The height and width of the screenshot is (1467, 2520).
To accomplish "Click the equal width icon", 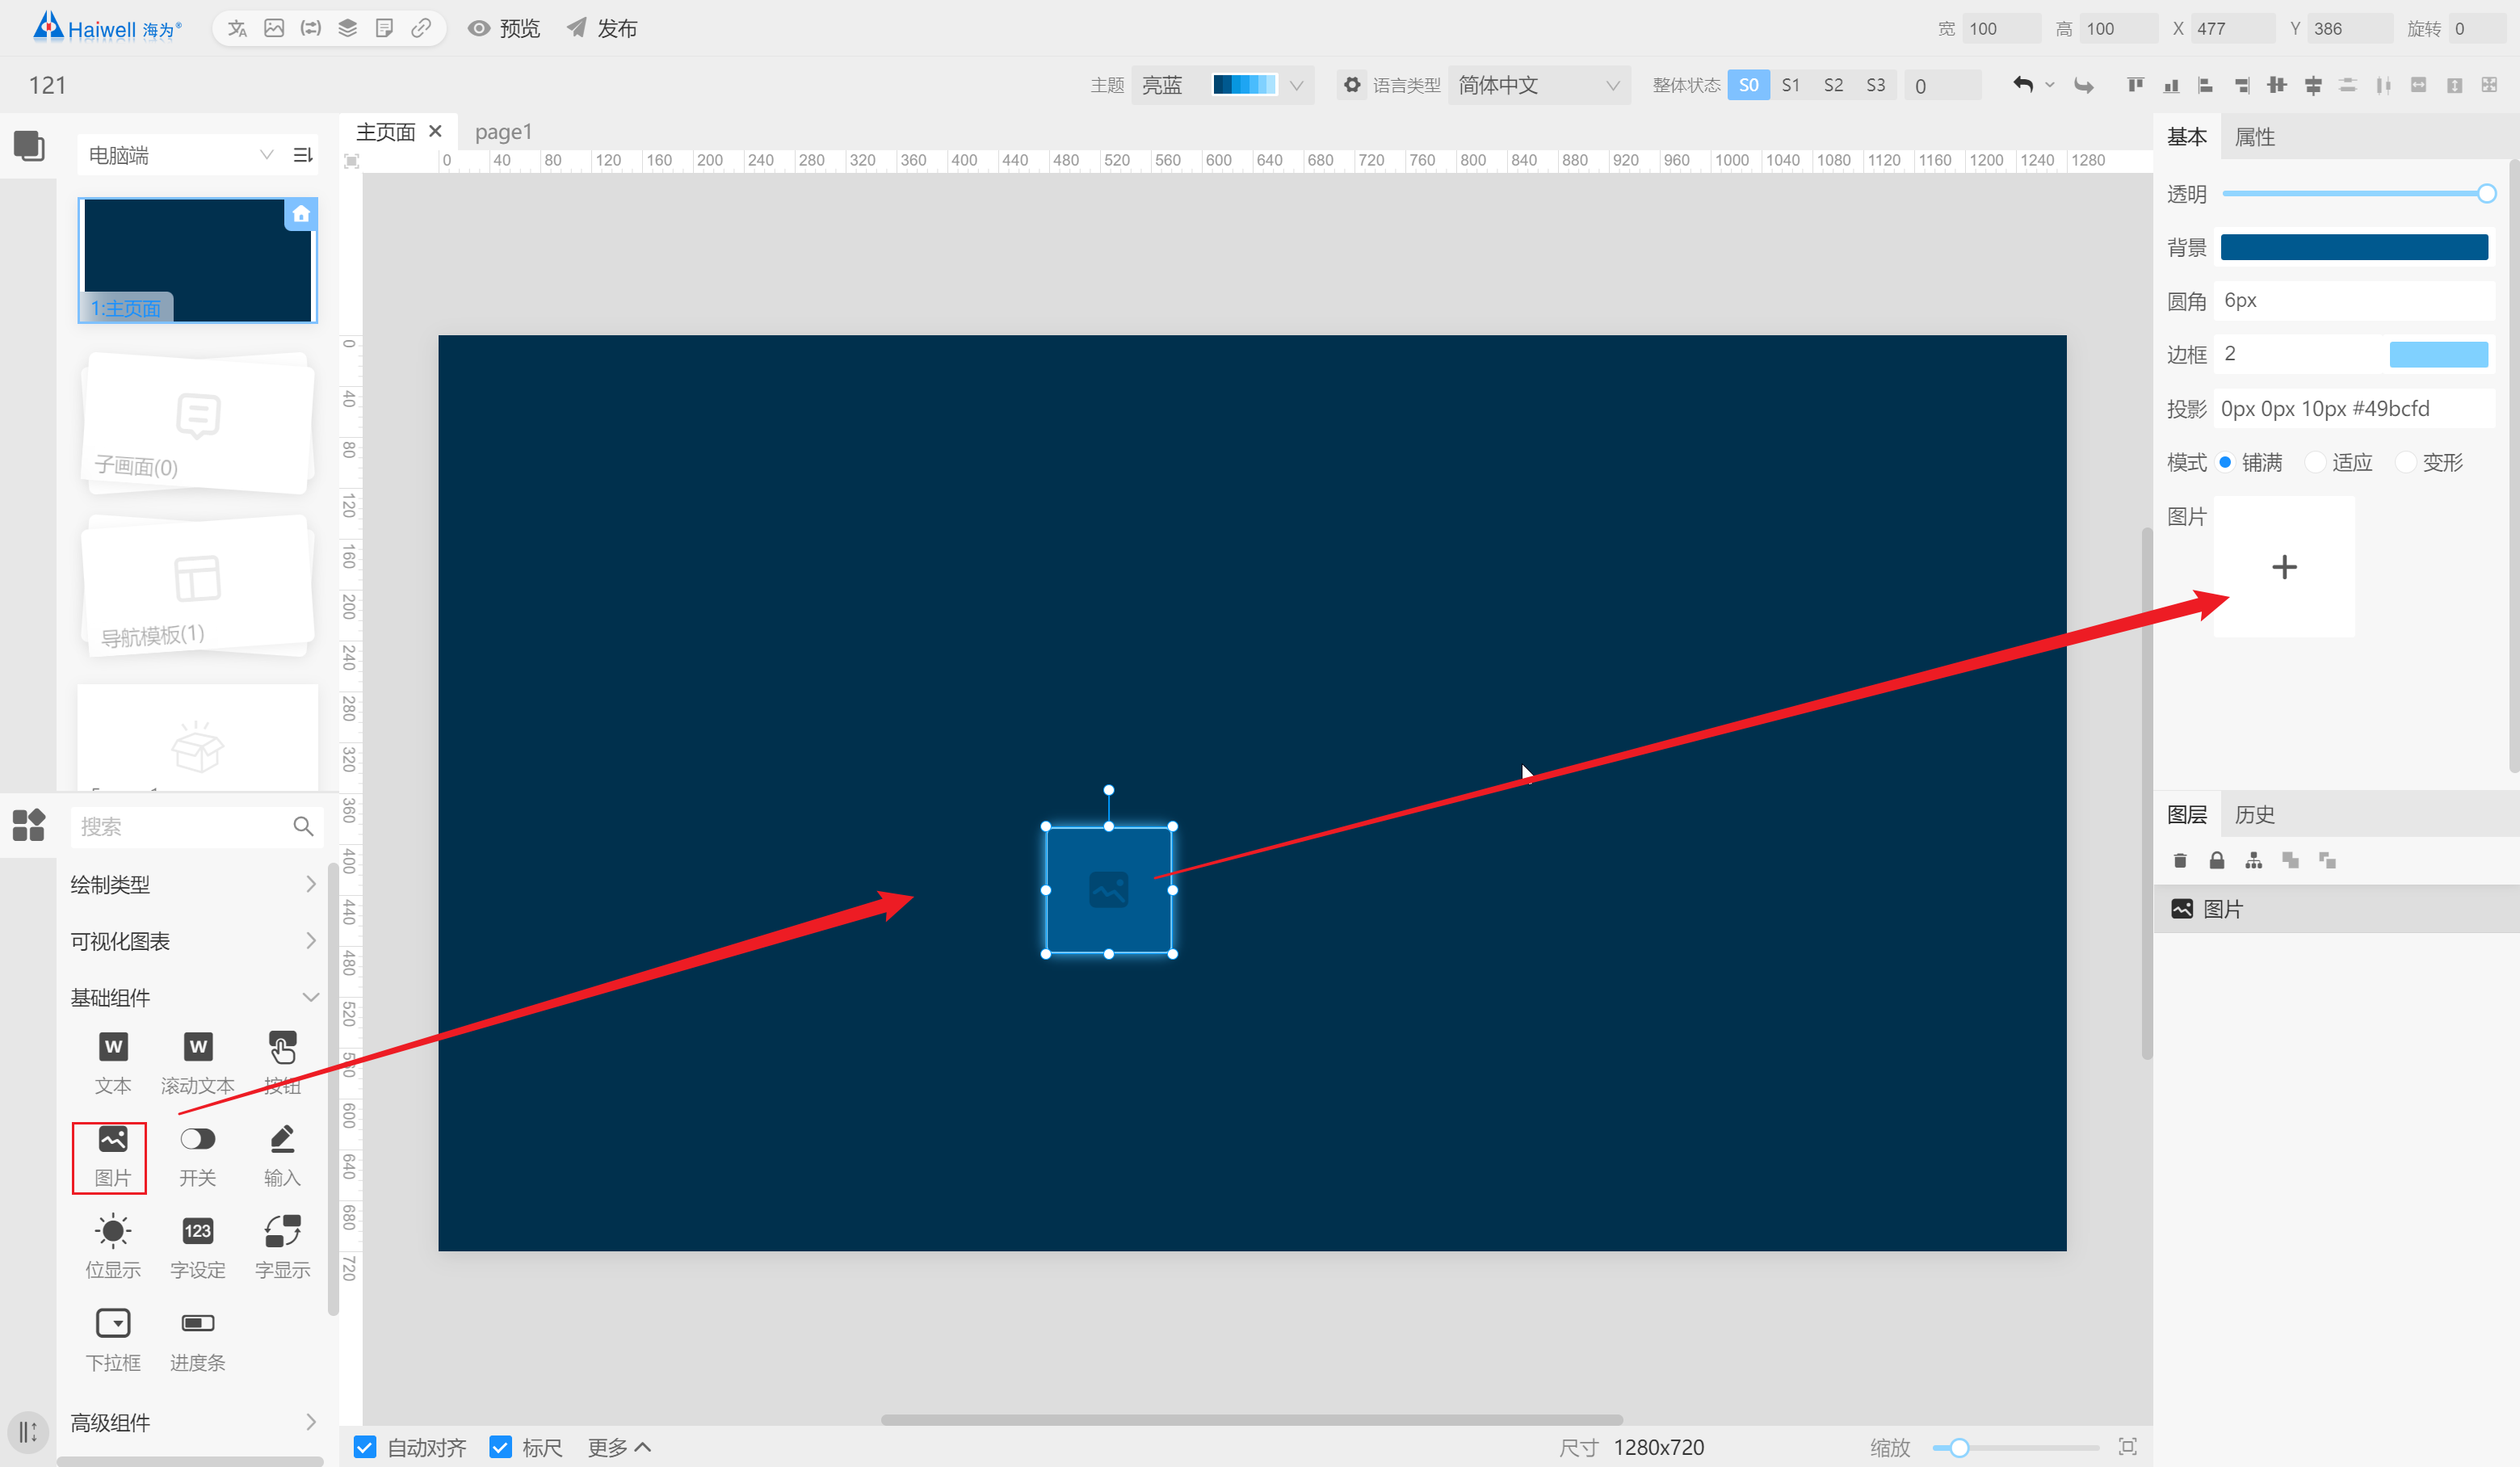I will click(2419, 85).
